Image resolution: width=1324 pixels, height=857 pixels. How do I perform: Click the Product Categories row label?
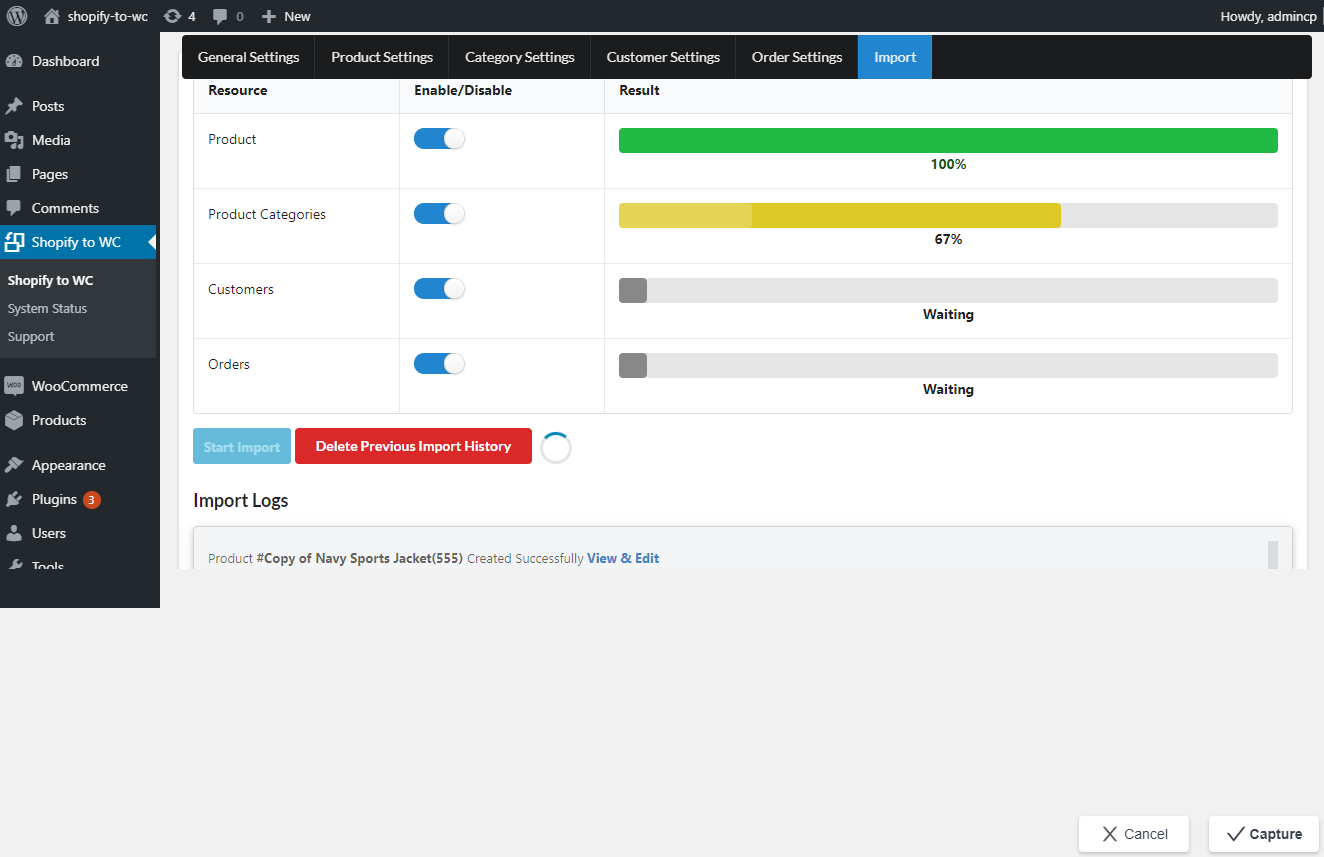[x=267, y=214]
